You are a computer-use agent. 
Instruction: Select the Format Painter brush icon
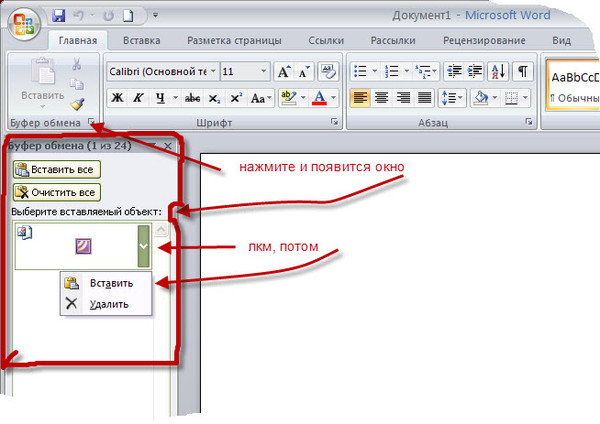77,104
